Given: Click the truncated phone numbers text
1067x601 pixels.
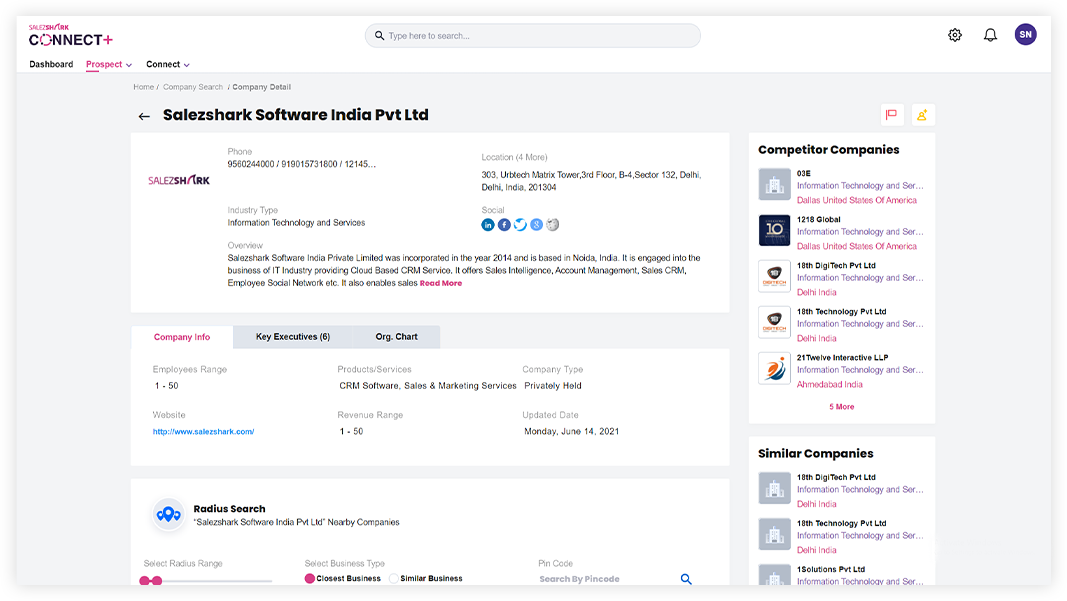Looking at the screenshot, I should pyautogui.click(x=301, y=165).
